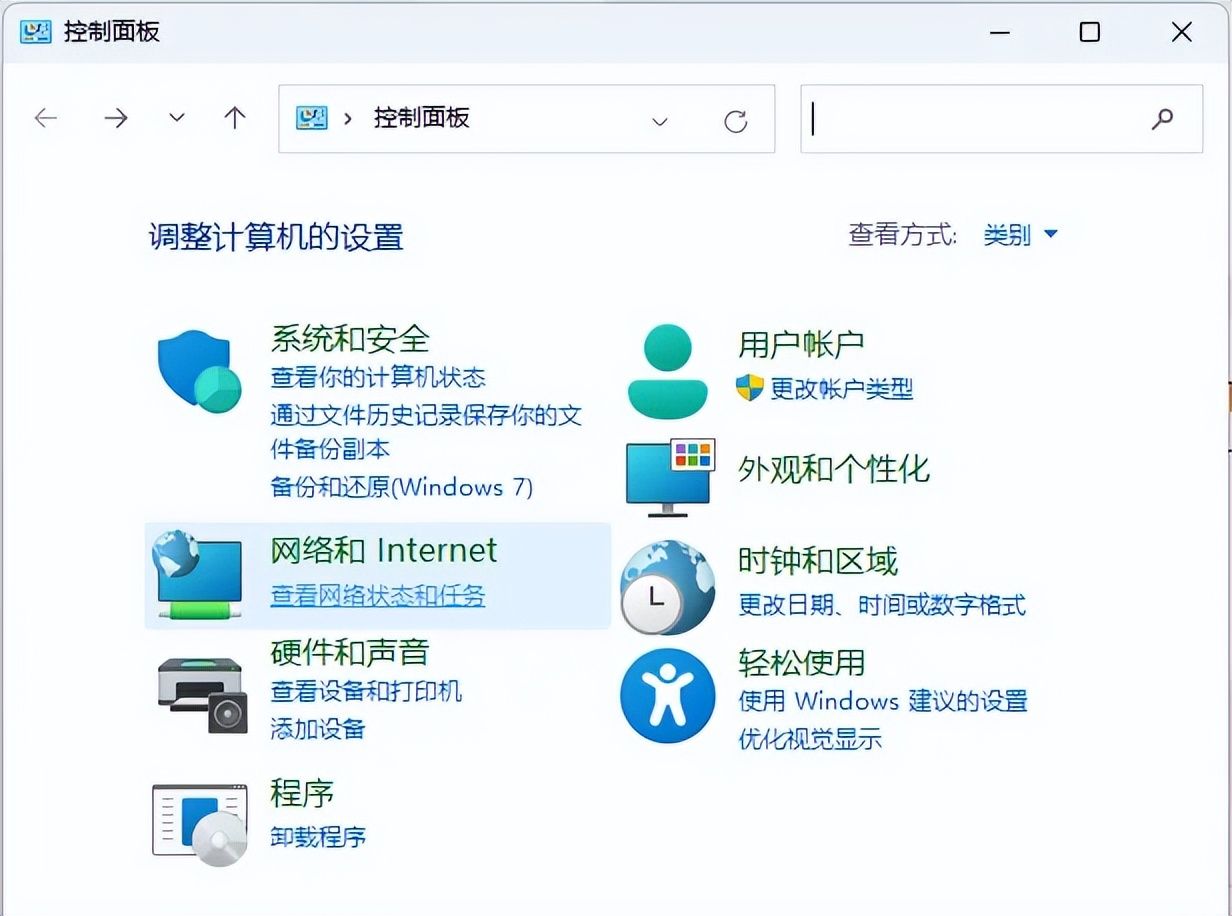Click 优化视觉显示 link
Image resolution: width=1232 pixels, height=916 pixels.
pyautogui.click(x=810, y=739)
